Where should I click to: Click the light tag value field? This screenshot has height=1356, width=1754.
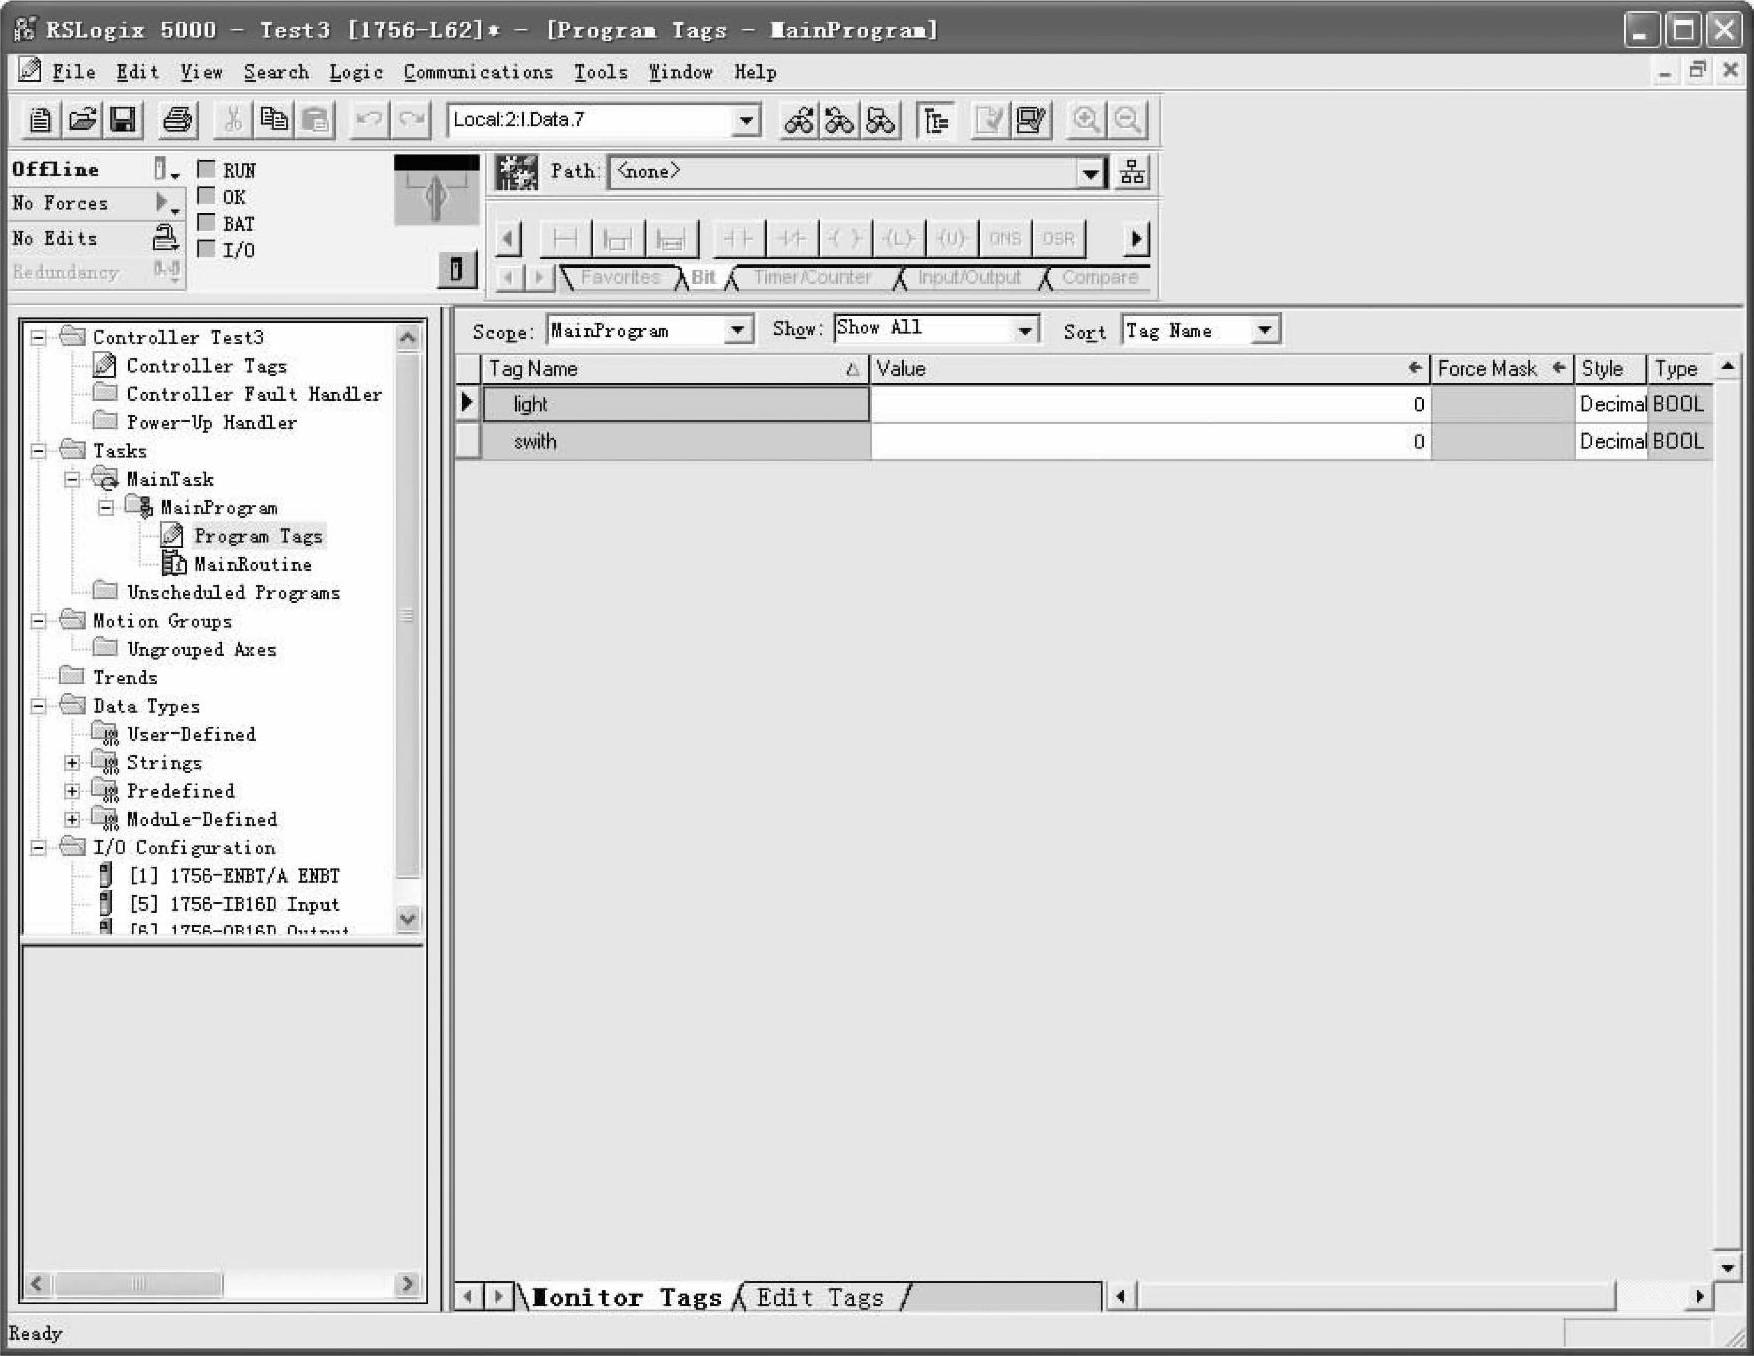coord(1150,405)
